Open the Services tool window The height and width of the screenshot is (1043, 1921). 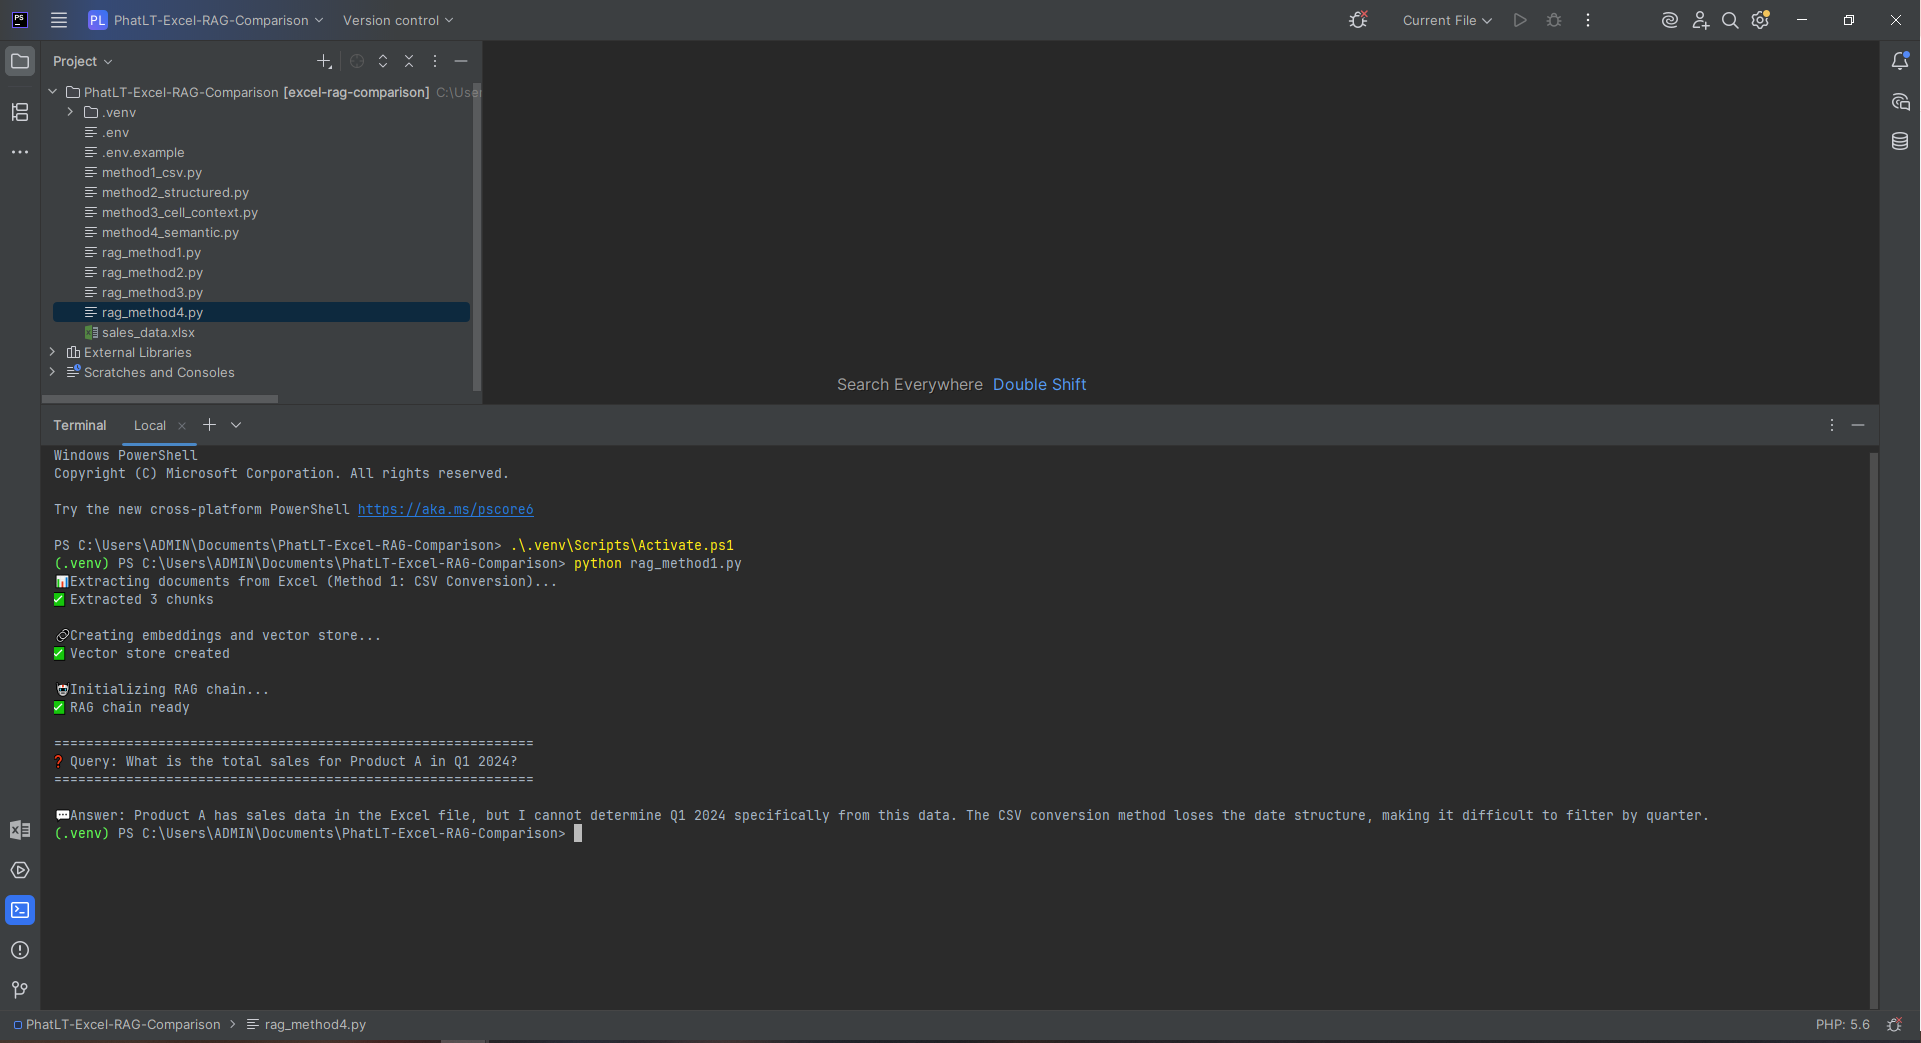[x=20, y=870]
